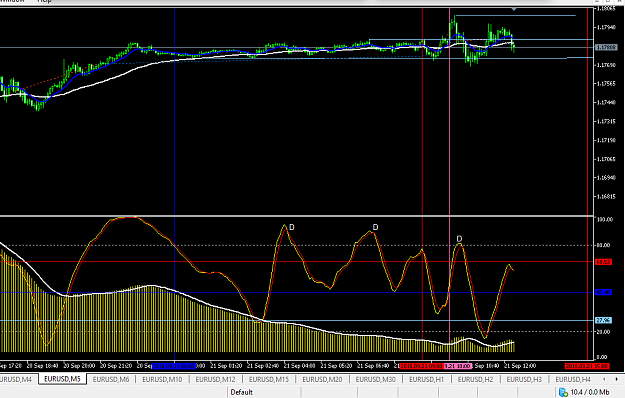Click the chart tabs scroll-left arrow
This screenshot has height=398, width=625.
(604, 379)
